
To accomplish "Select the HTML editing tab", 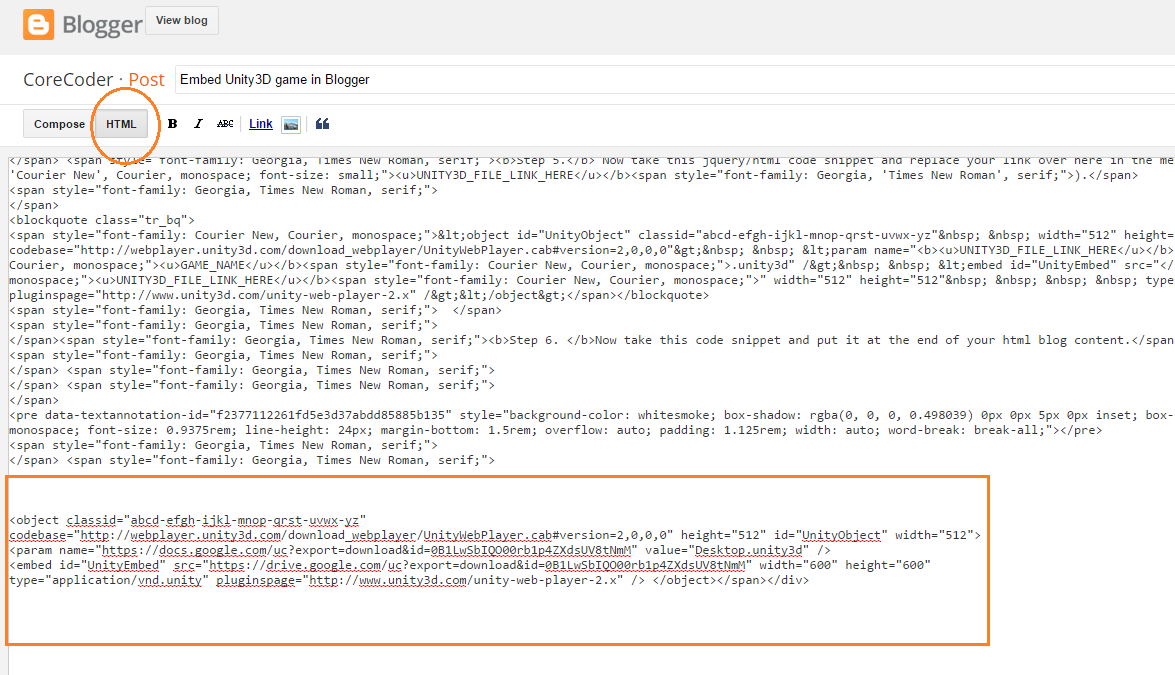I will [x=120, y=123].
